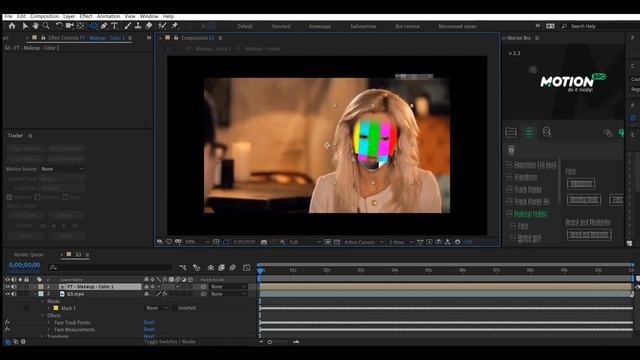Open the Composition menu
Screen dimensions: 640x360
point(44,16)
